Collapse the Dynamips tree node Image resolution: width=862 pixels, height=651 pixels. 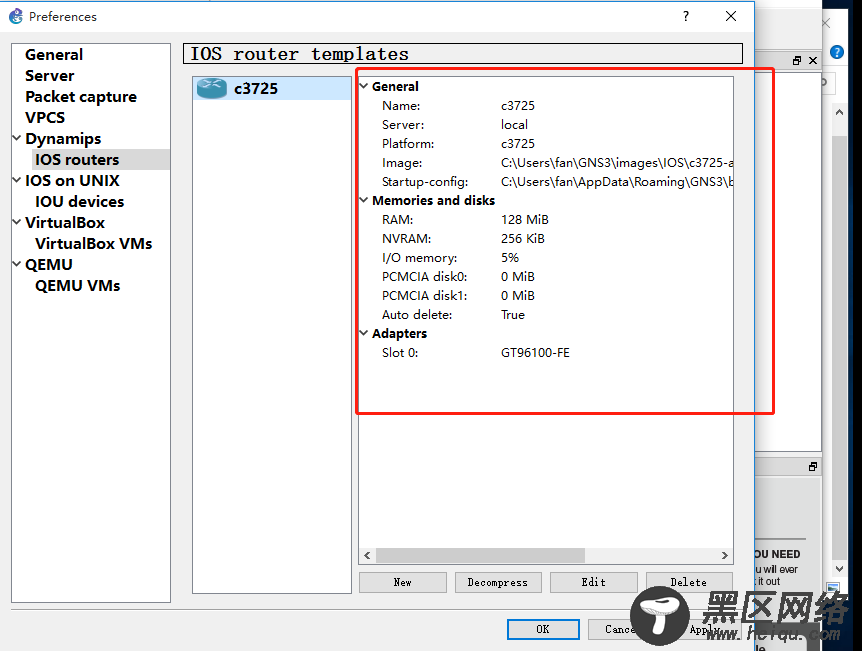[17, 138]
